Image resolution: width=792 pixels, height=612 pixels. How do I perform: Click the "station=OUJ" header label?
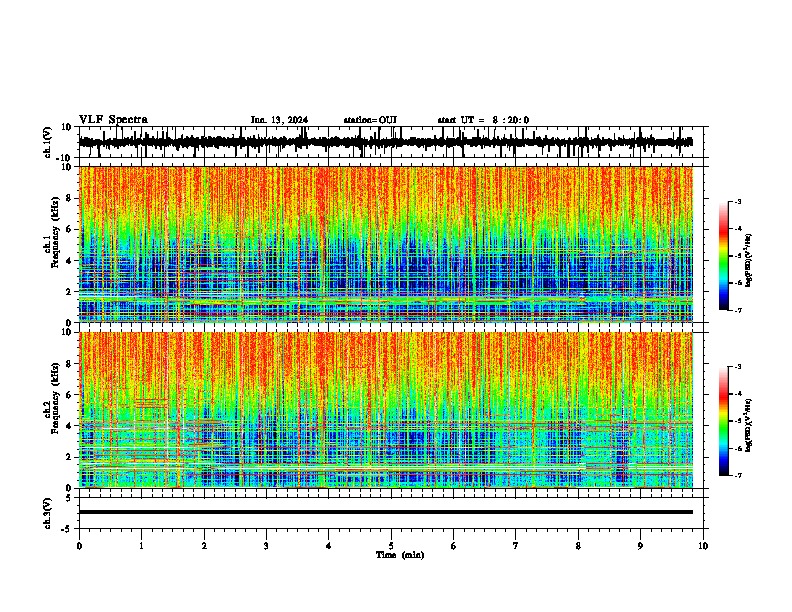(370, 120)
